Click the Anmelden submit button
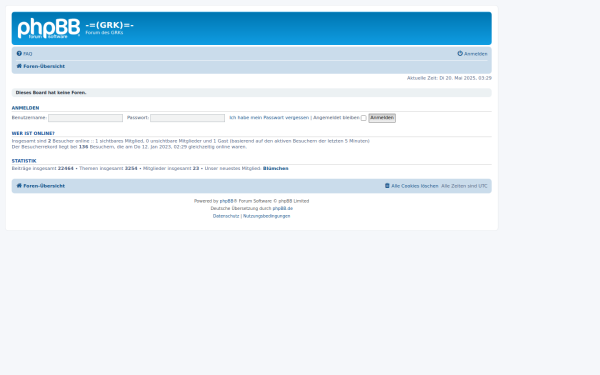 coord(382,118)
